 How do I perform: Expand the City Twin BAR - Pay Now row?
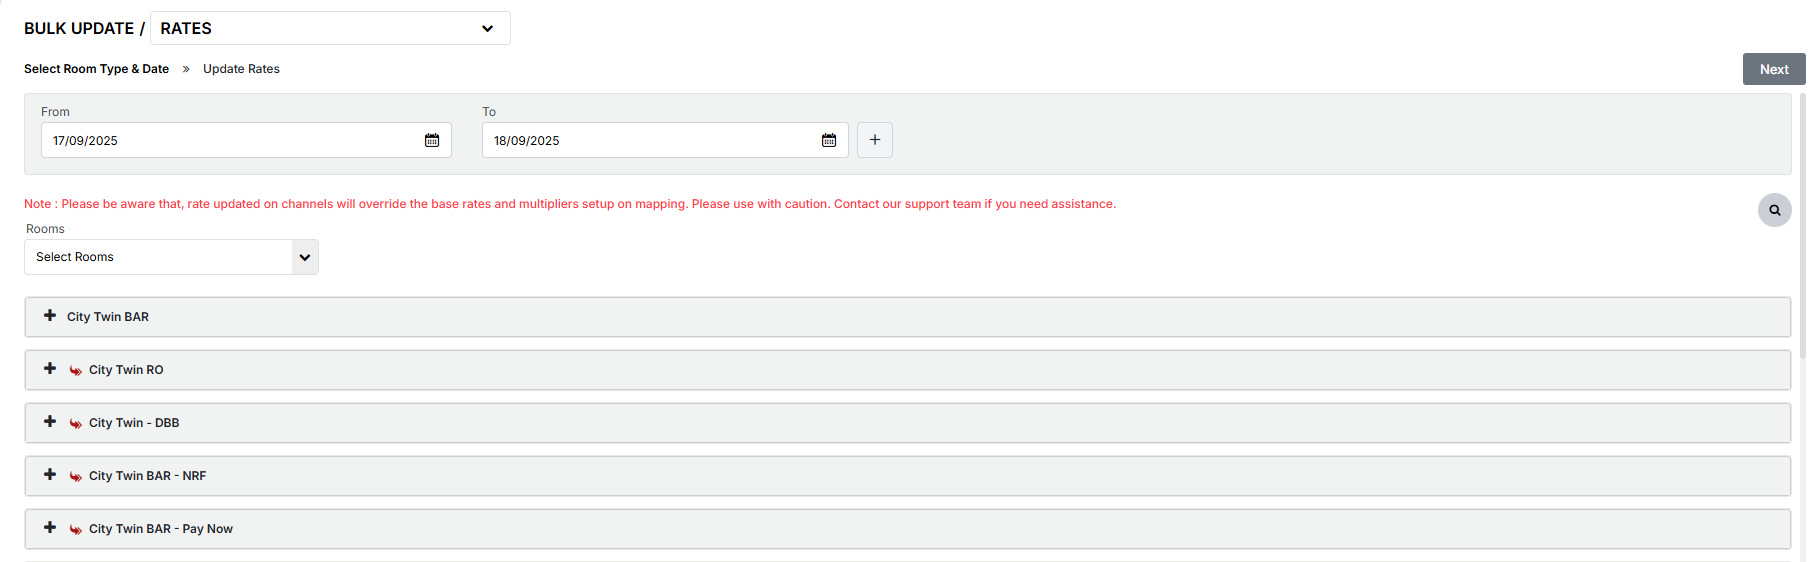pos(50,528)
